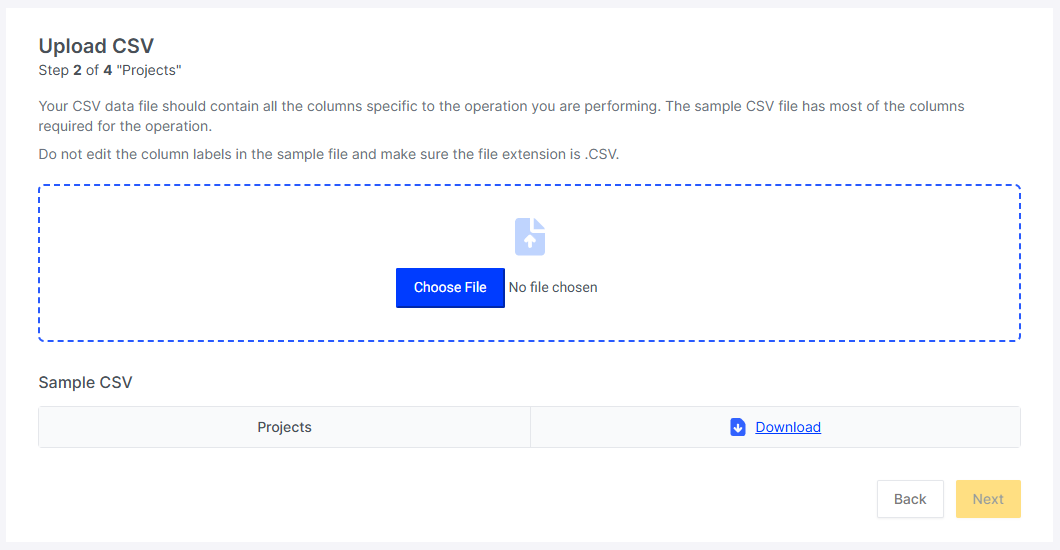The width and height of the screenshot is (1060, 550).
Task: Click the paragraph about required CSV columns
Action: coord(501,116)
